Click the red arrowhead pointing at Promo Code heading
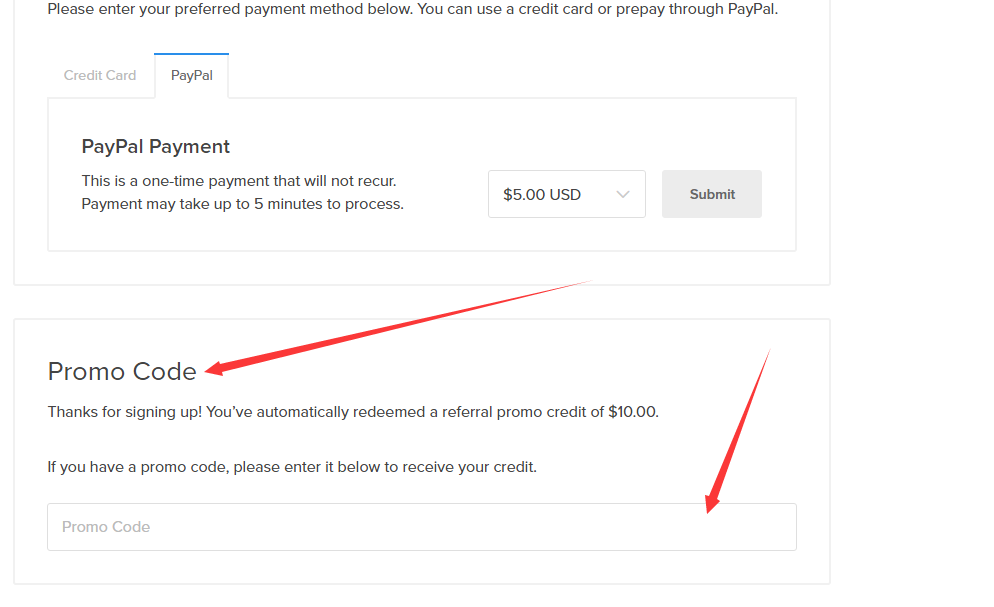 pyautogui.click(x=214, y=369)
